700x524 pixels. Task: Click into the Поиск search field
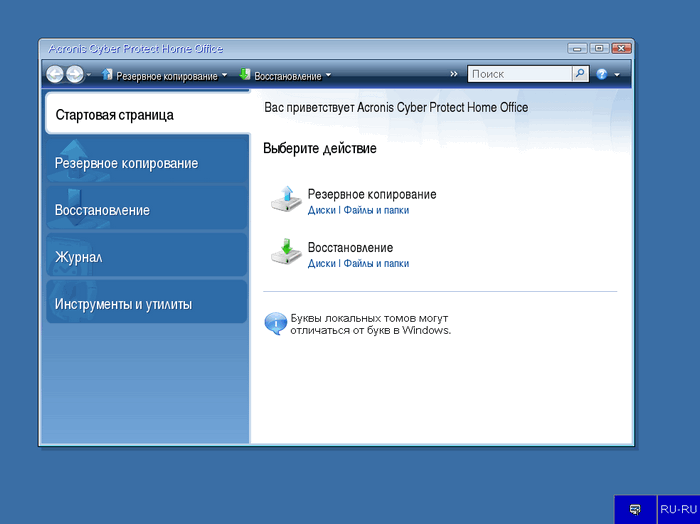[x=520, y=74]
